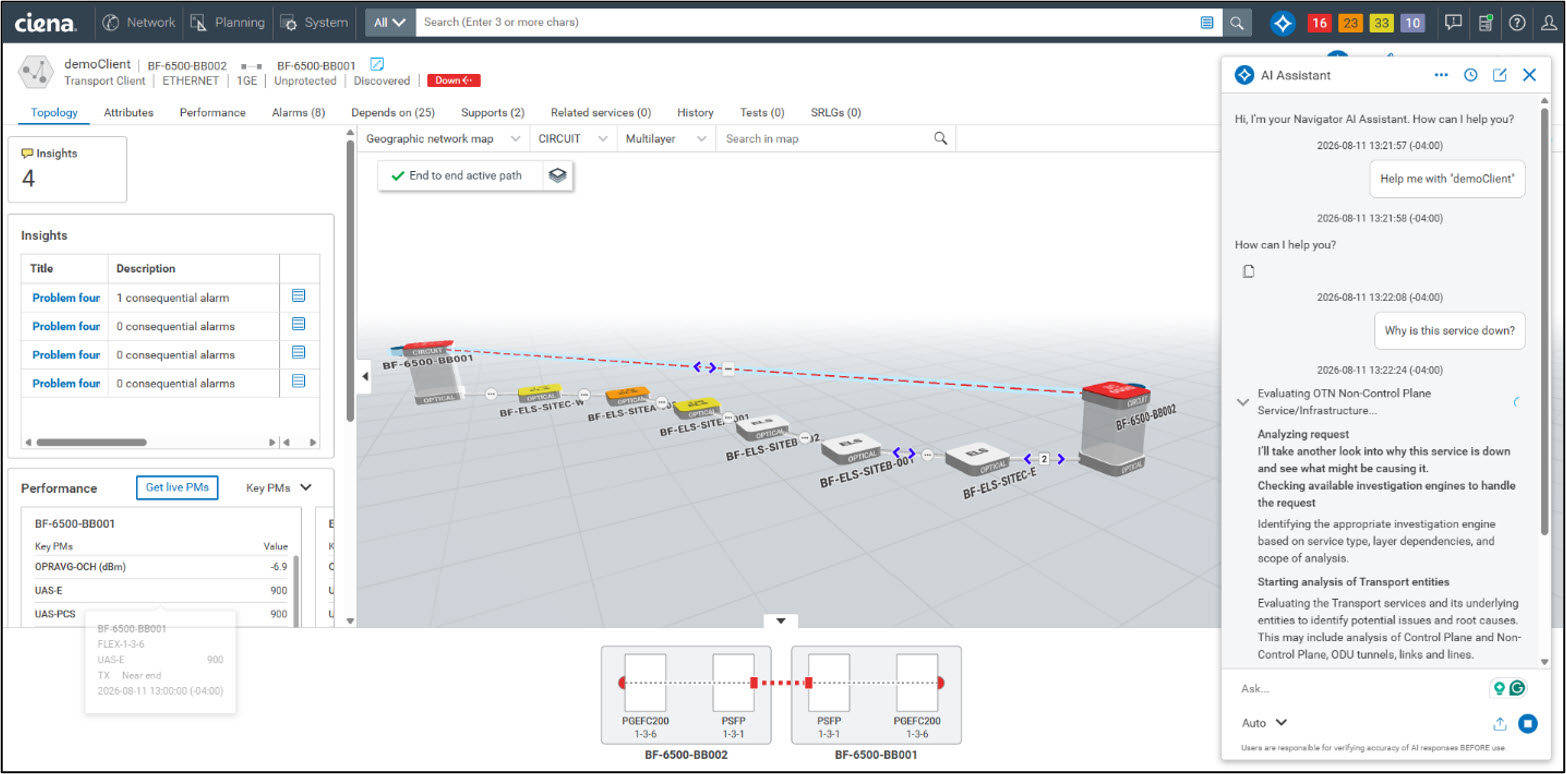Image resolution: width=1566 pixels, height=774 pixels.
Task: Open the Auto mode dropdown in AI Assistant
Action: [x=1264, y=723]
